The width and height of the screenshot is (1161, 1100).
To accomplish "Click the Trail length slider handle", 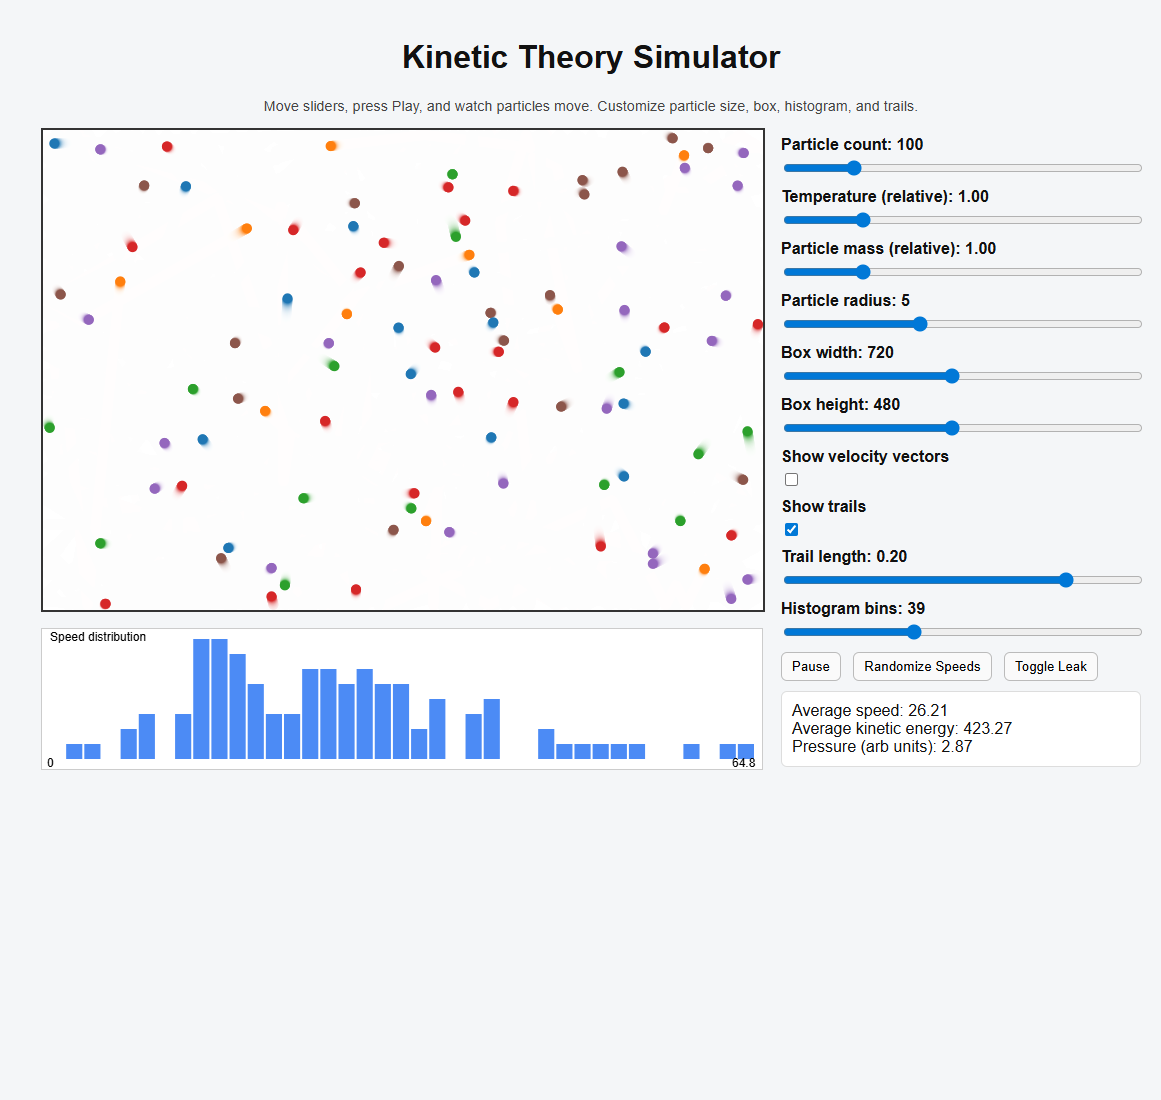I will [x=1066, y=580].
